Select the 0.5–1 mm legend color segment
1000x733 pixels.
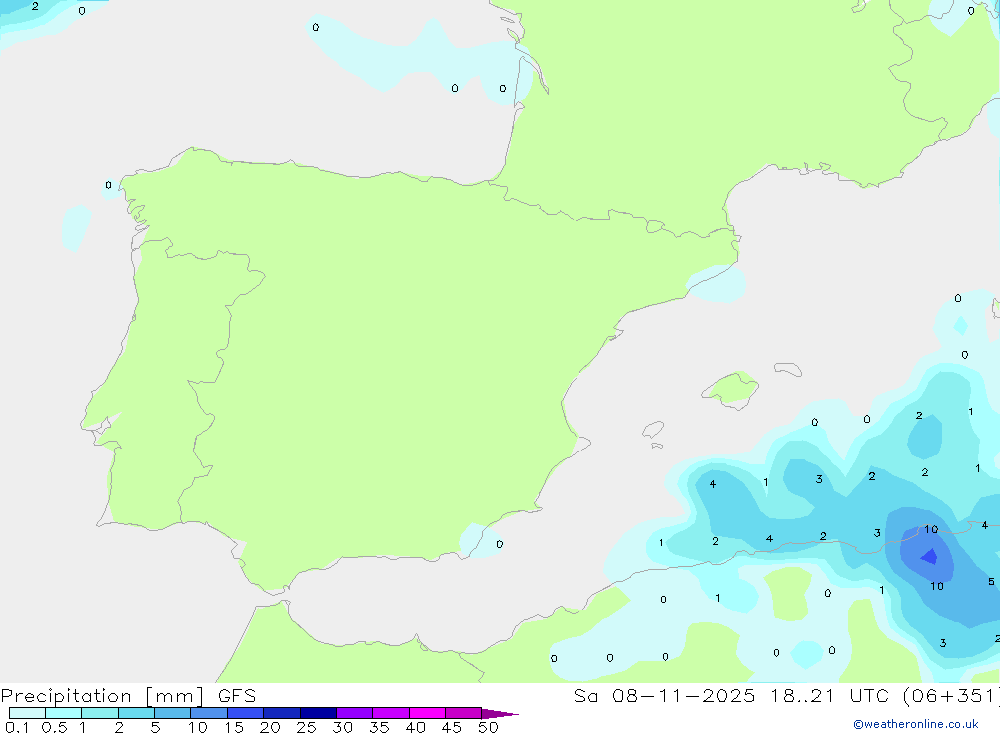pos(63,713)
